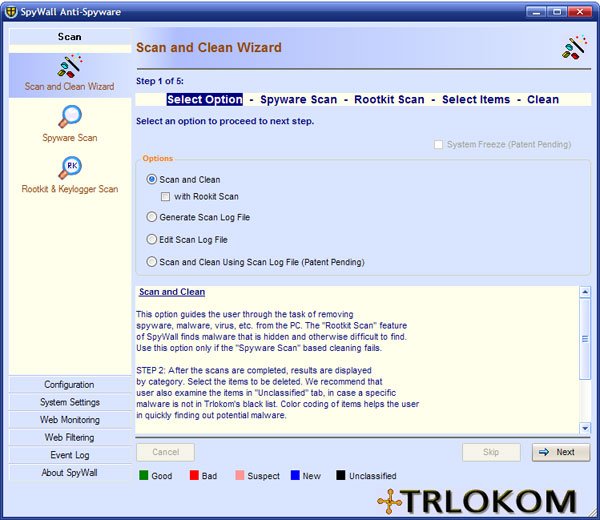Open the Web Monitoring section
Viewport: 600px width, 520px height.
coord(70,420)
